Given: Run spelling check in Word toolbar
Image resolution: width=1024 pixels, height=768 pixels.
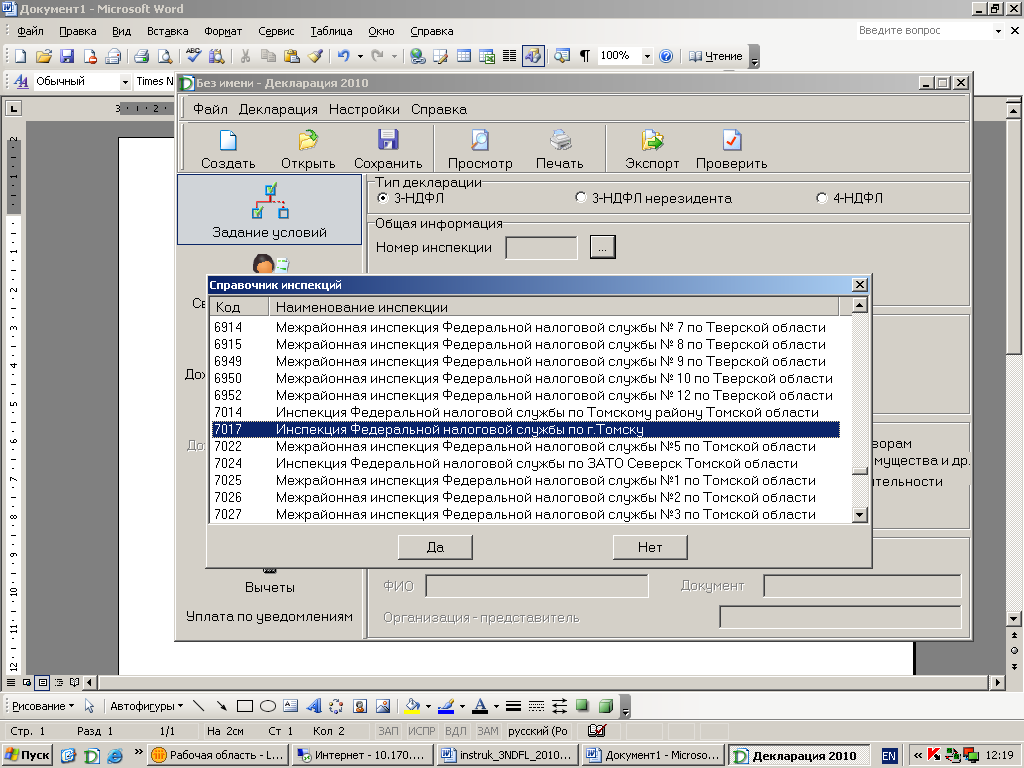Looking at the screenshot, I should (193, 56).
